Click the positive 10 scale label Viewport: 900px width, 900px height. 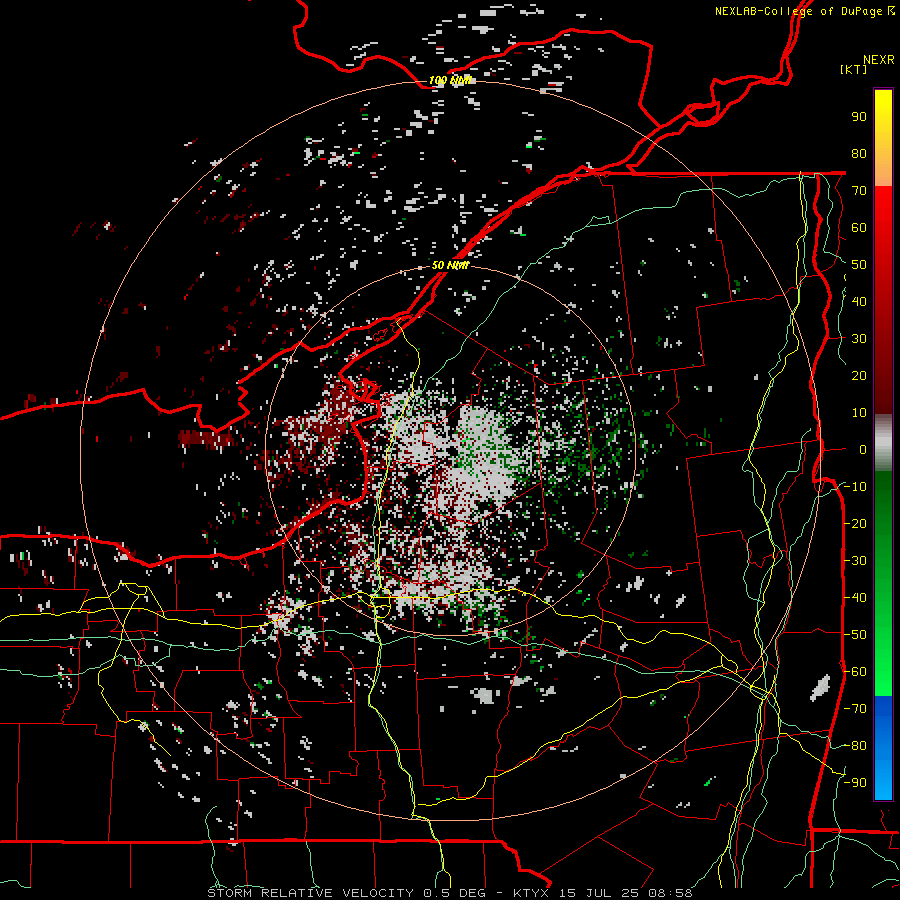point(859,413)
